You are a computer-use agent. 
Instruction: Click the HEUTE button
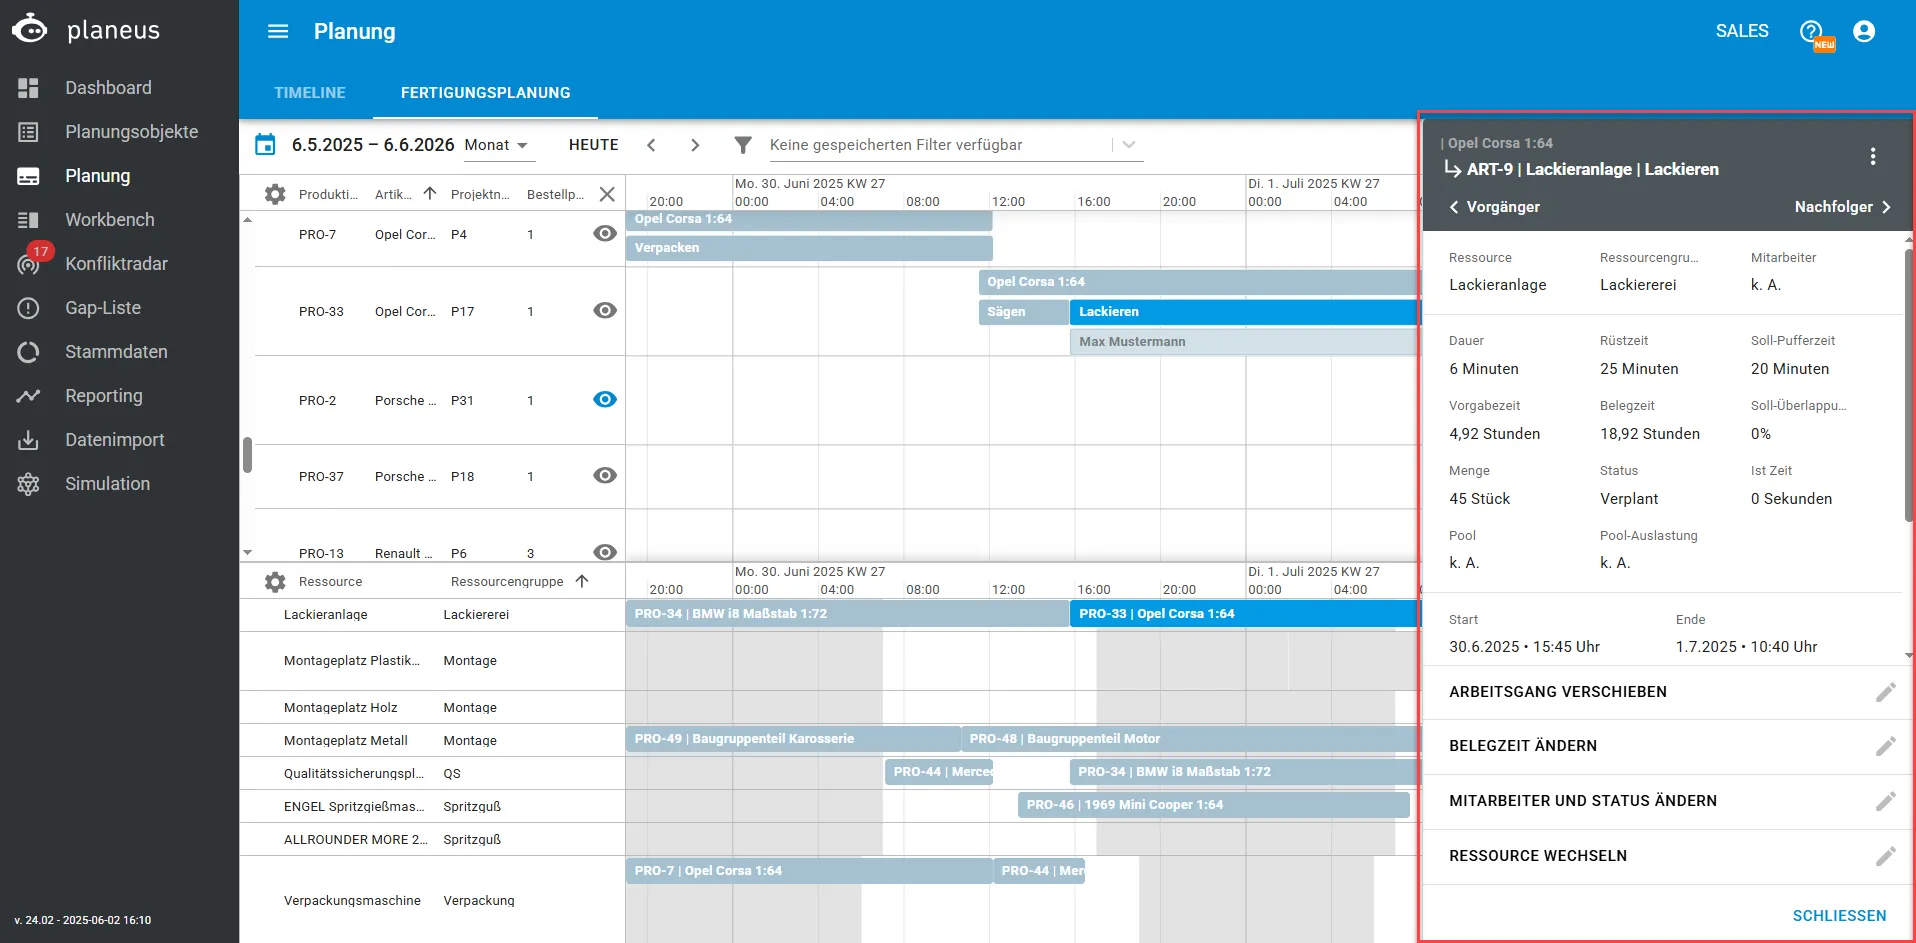pyautogui.click(x=594, y=145)
